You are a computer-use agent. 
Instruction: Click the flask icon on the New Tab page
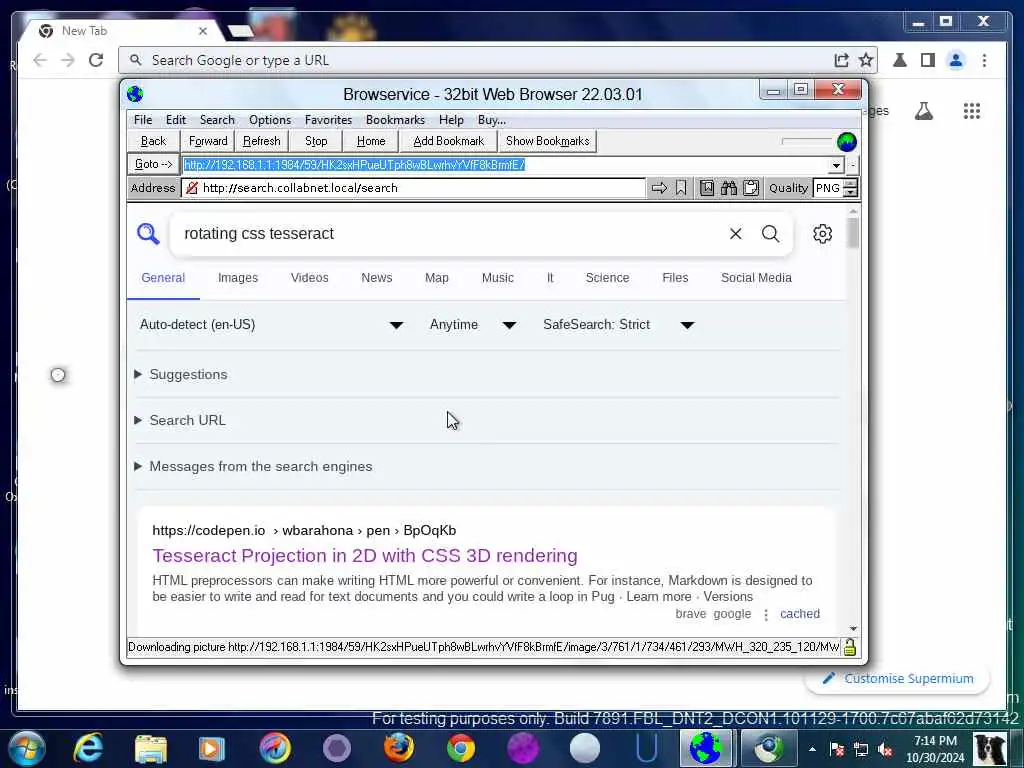click(x=923, y=111)
